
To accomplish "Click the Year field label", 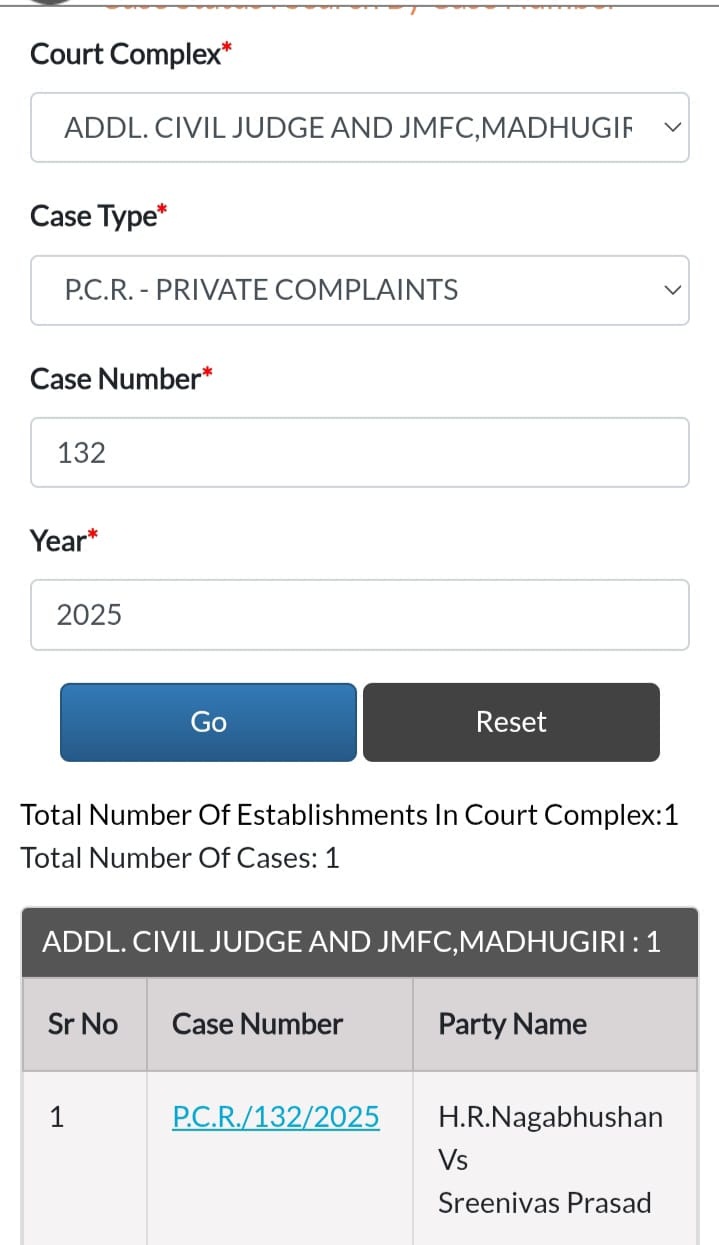I will click(59, 541).
